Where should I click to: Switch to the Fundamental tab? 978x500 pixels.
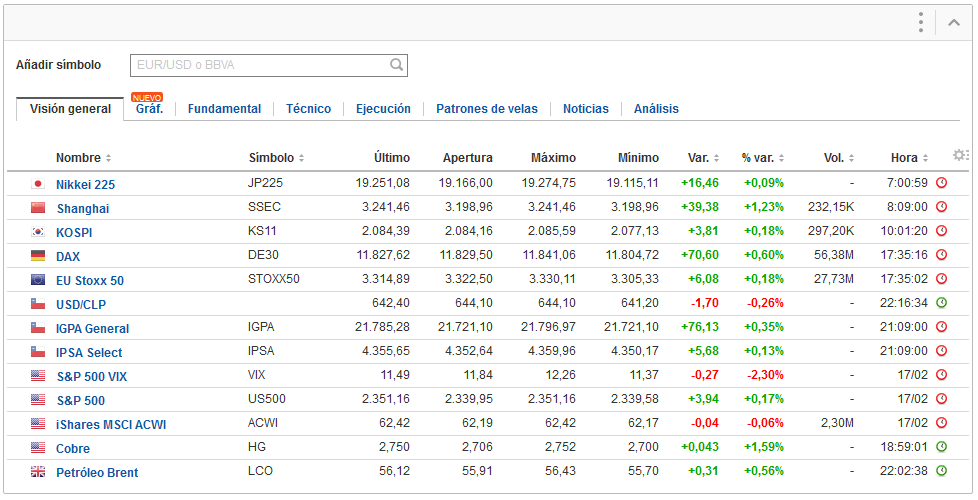[225, 108]
